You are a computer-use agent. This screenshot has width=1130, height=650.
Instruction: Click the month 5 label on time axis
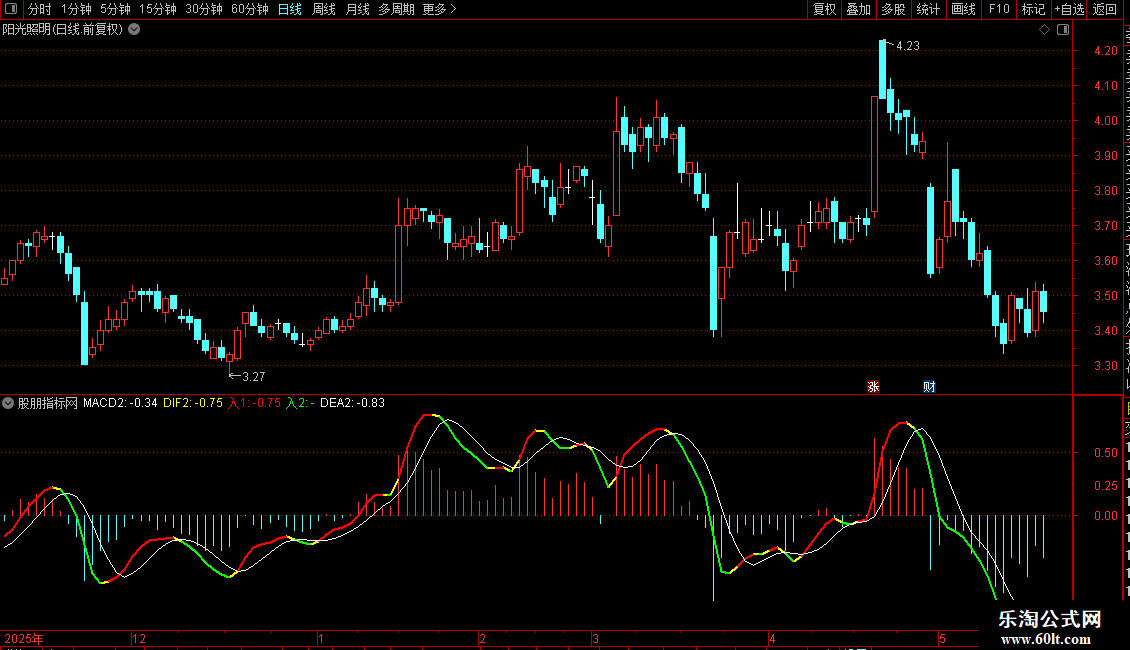click(942, 638)
